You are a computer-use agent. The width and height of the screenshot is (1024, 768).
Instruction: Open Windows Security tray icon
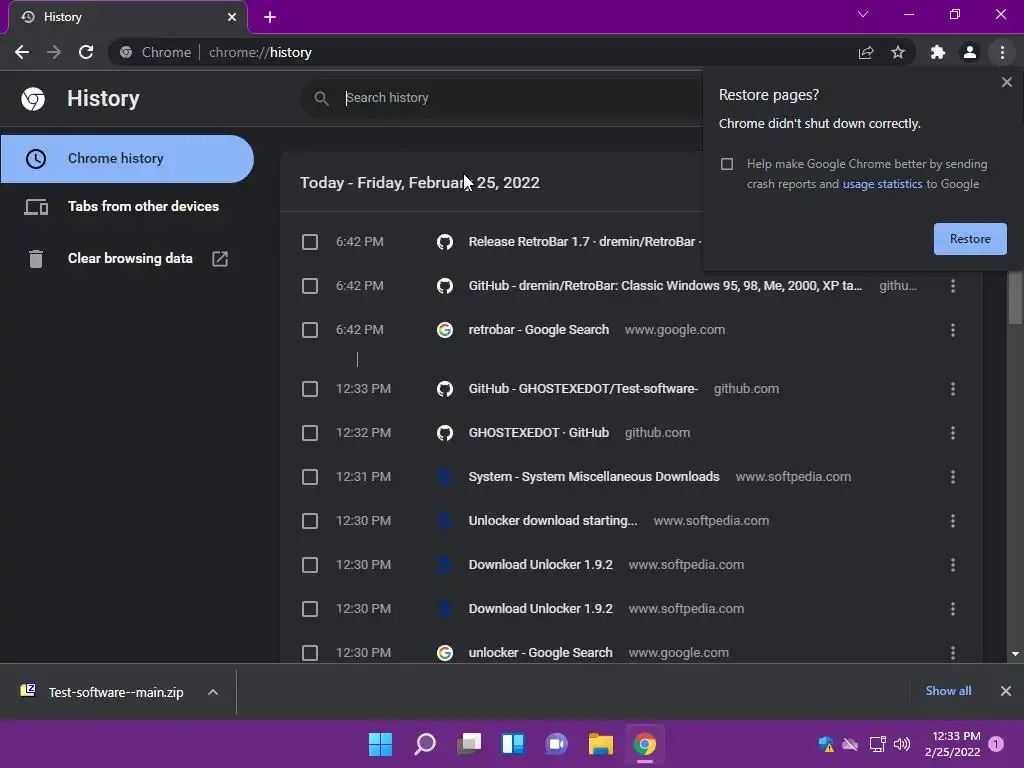[826, 744]
